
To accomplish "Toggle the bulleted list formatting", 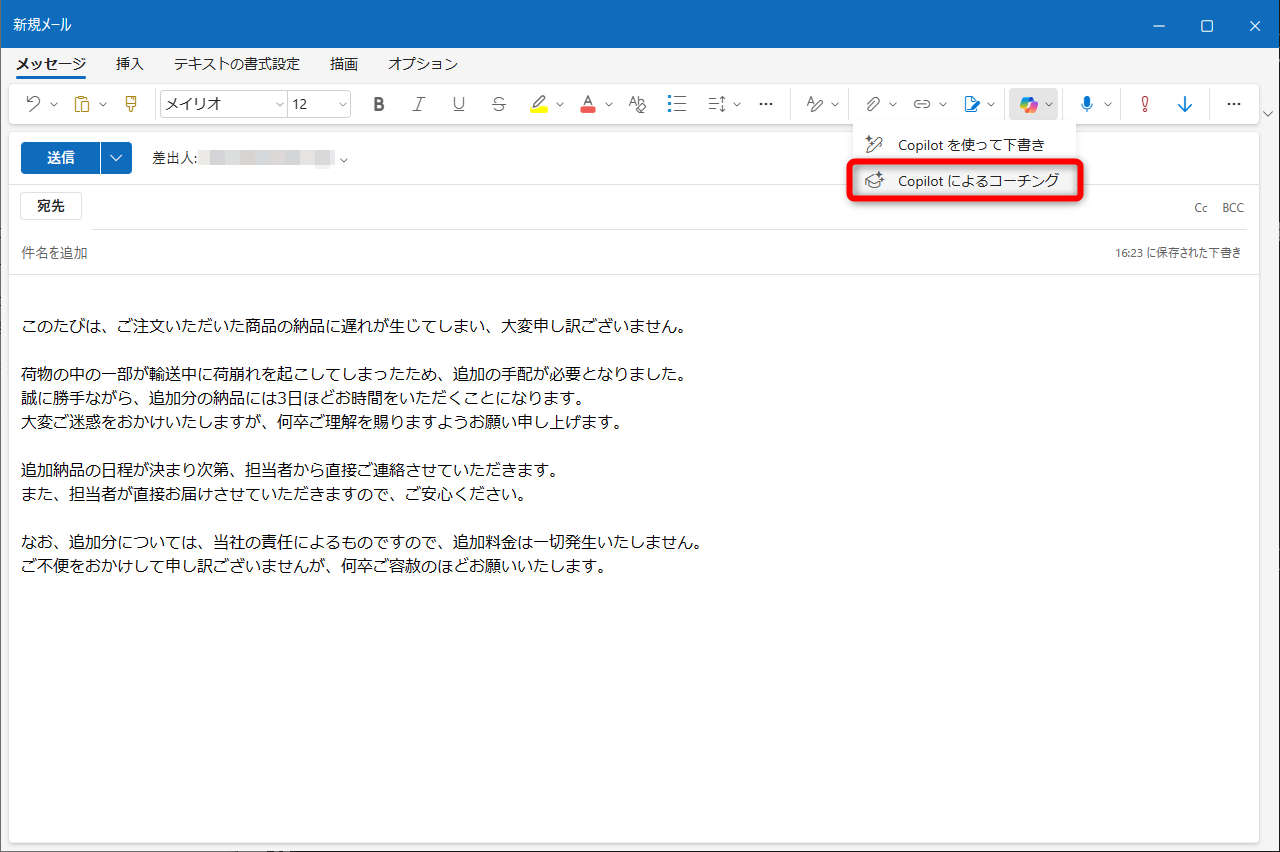I will point(677,103).
